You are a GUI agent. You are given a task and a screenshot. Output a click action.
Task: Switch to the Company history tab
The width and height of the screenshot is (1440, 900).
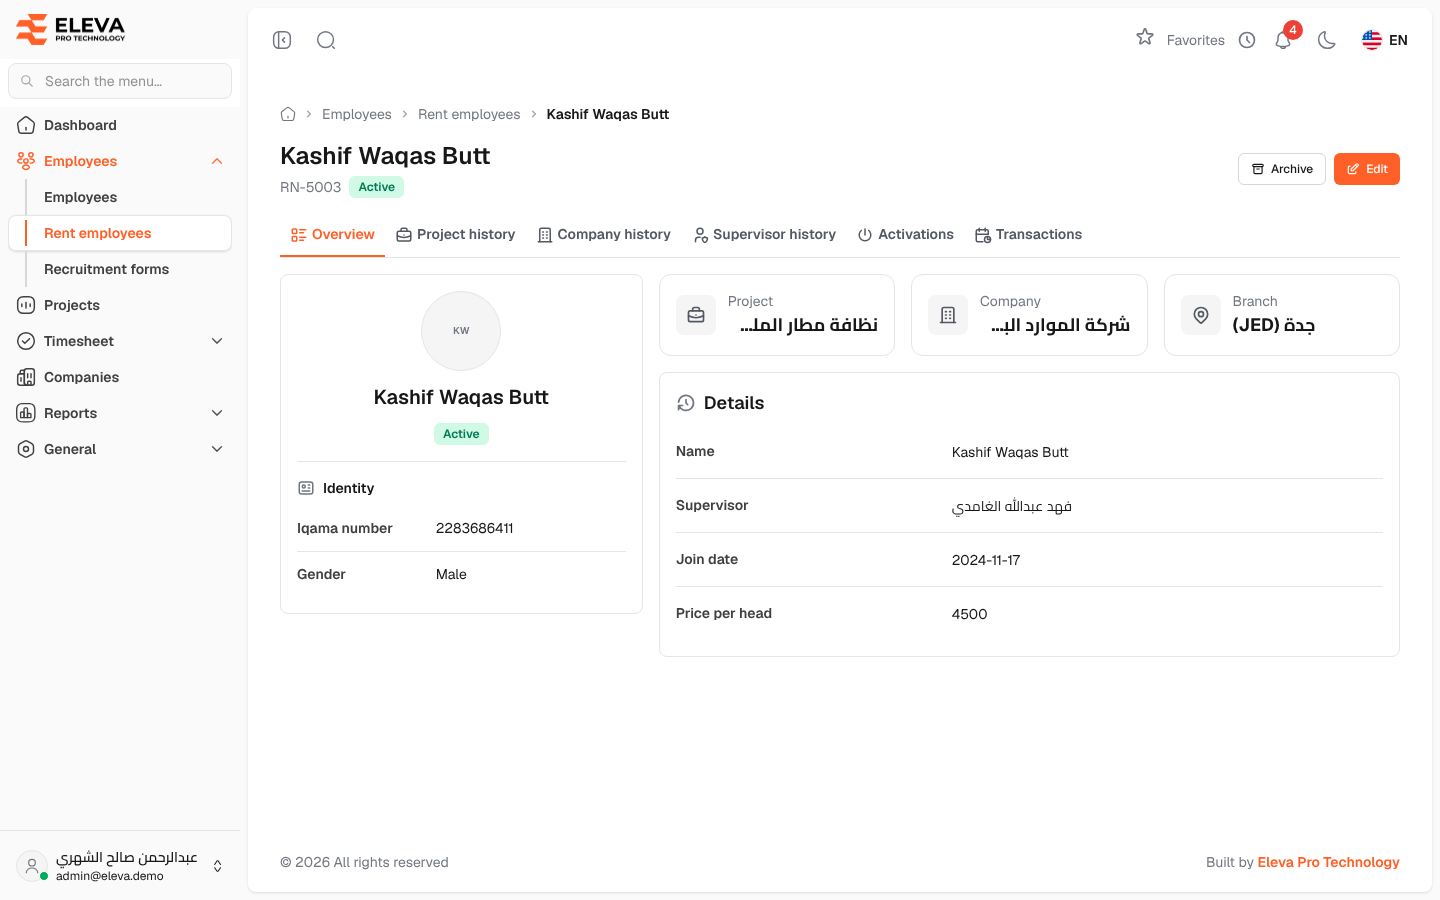[604, 235]
